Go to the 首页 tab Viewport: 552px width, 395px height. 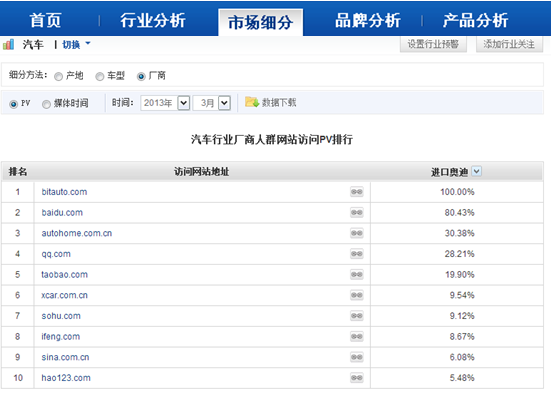pyautogui.click(x=45, y=20)
